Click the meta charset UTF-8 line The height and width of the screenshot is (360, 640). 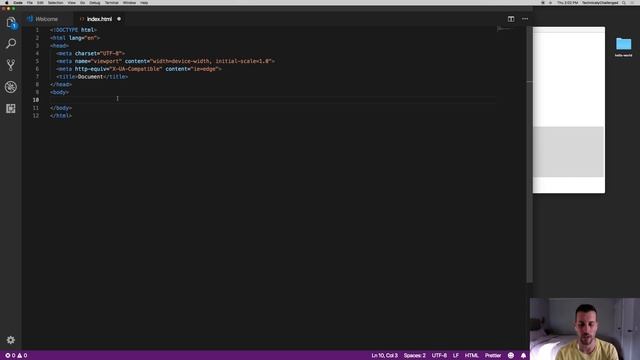[91, 53]
